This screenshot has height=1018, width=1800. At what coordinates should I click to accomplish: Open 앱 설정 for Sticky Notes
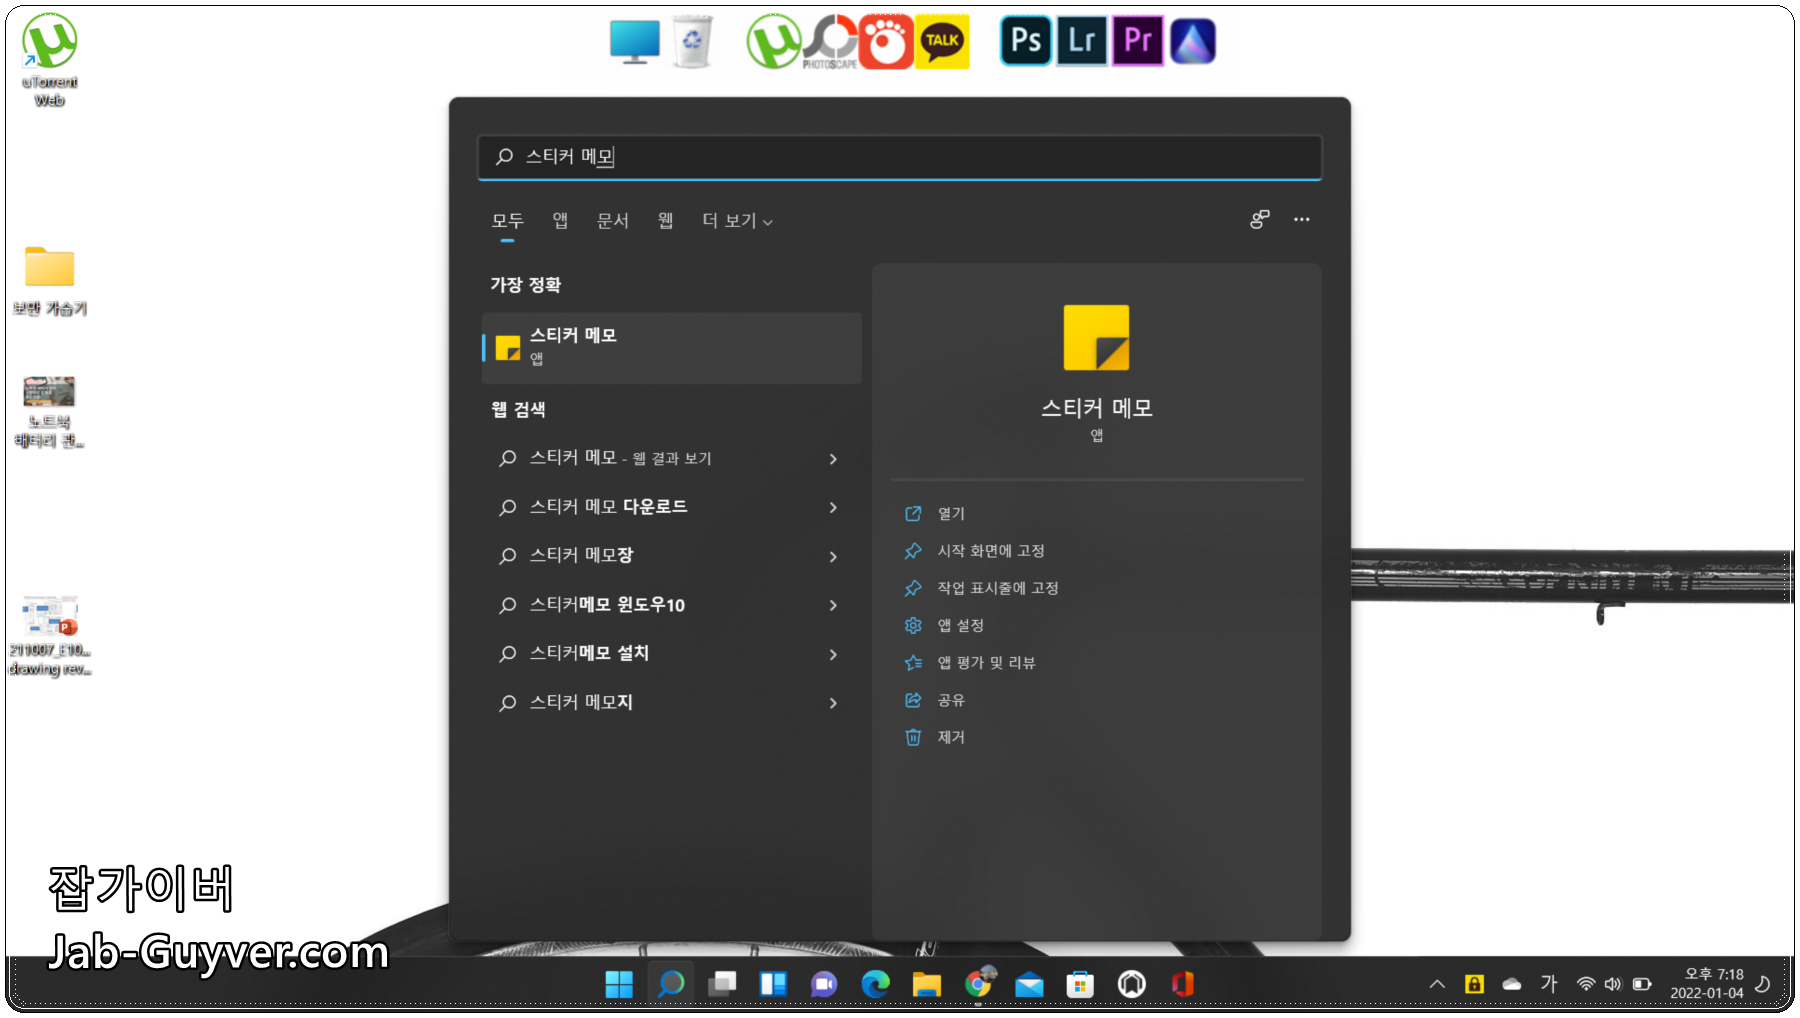tap(959, 625)
